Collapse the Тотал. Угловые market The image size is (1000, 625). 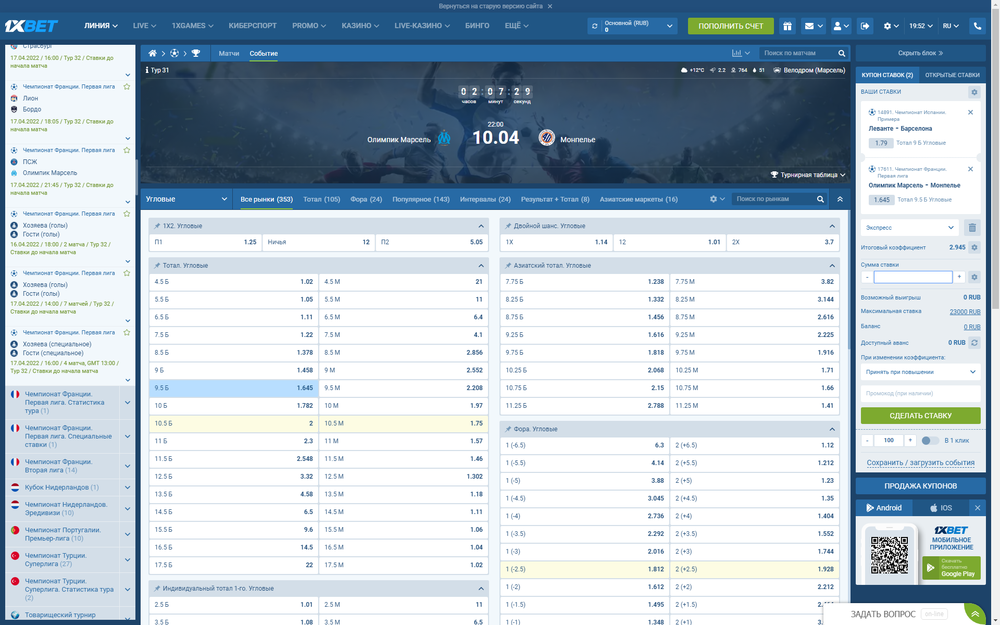[x=481, y=265]
